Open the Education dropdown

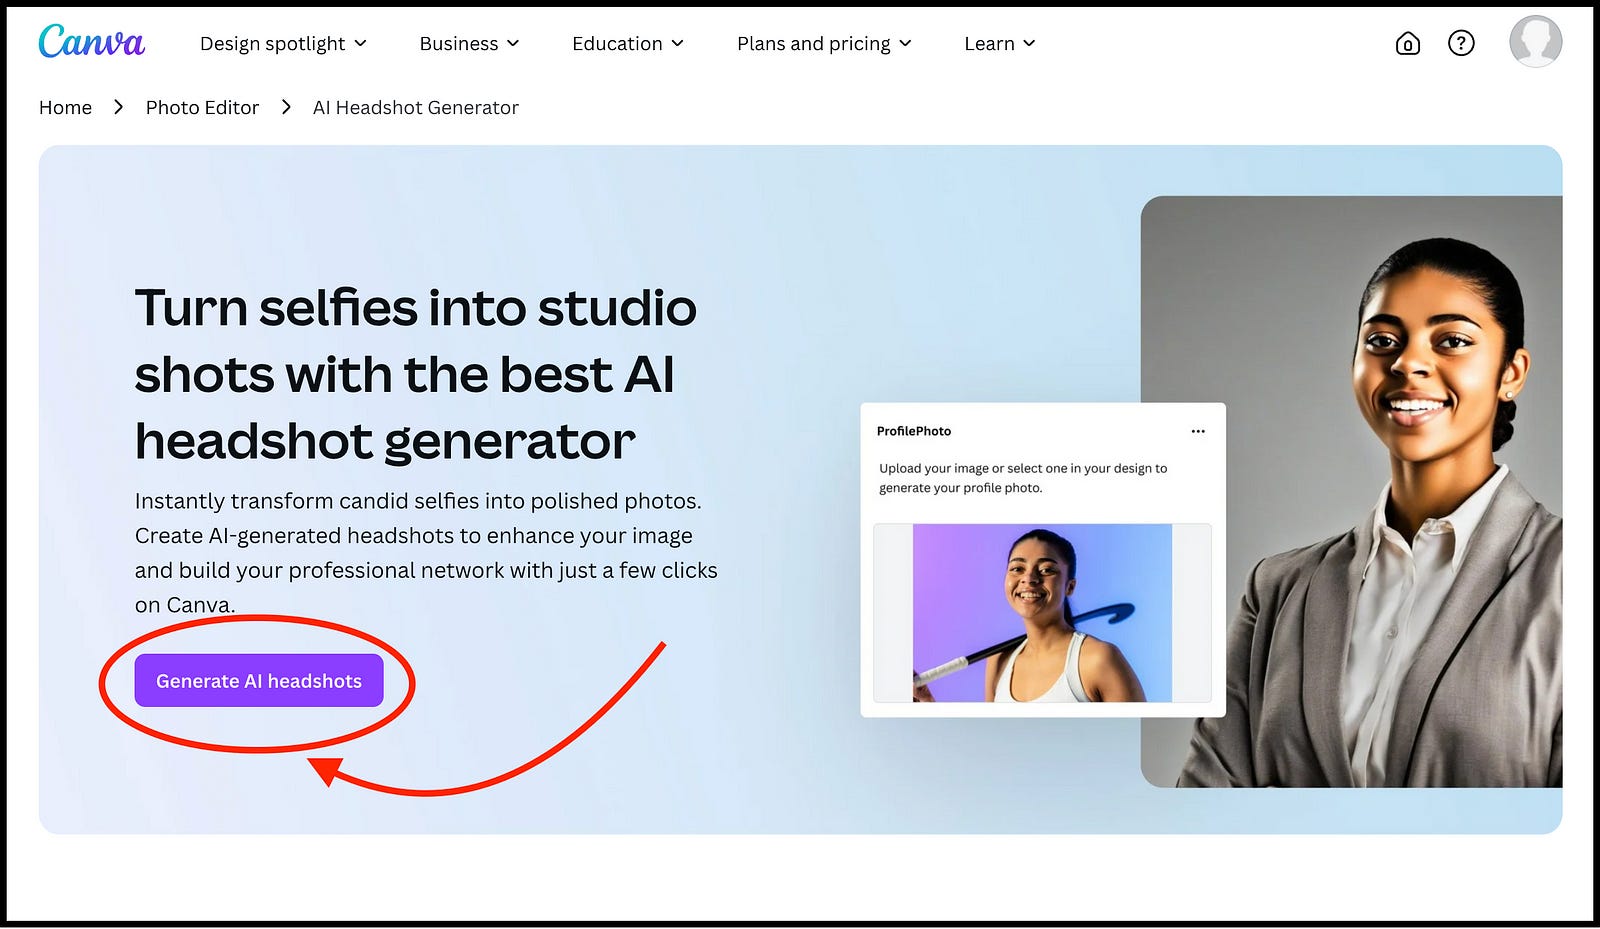[x=627, y=44]
